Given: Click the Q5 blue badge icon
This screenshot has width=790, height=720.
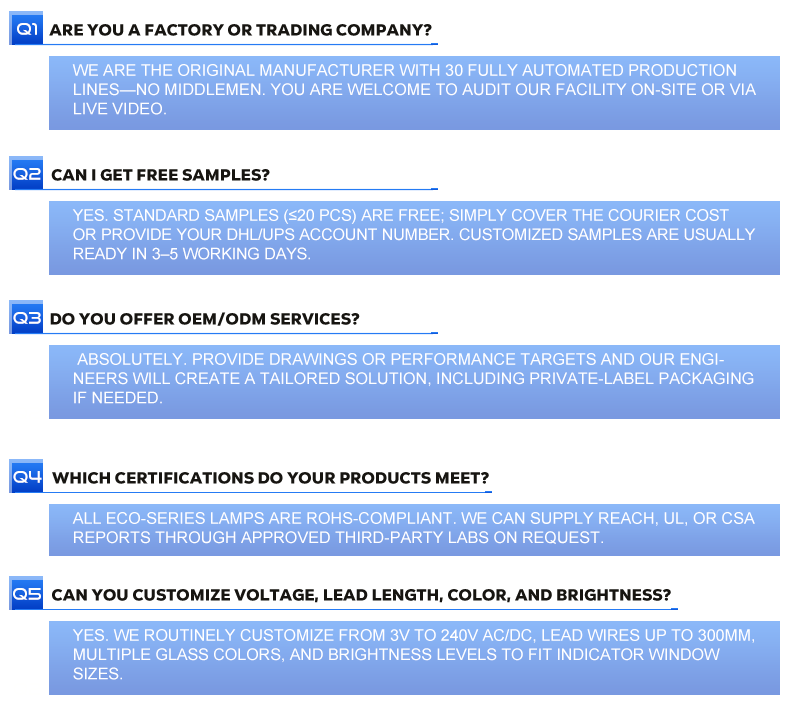Looking at the screenshot, I should click(26, 593).
